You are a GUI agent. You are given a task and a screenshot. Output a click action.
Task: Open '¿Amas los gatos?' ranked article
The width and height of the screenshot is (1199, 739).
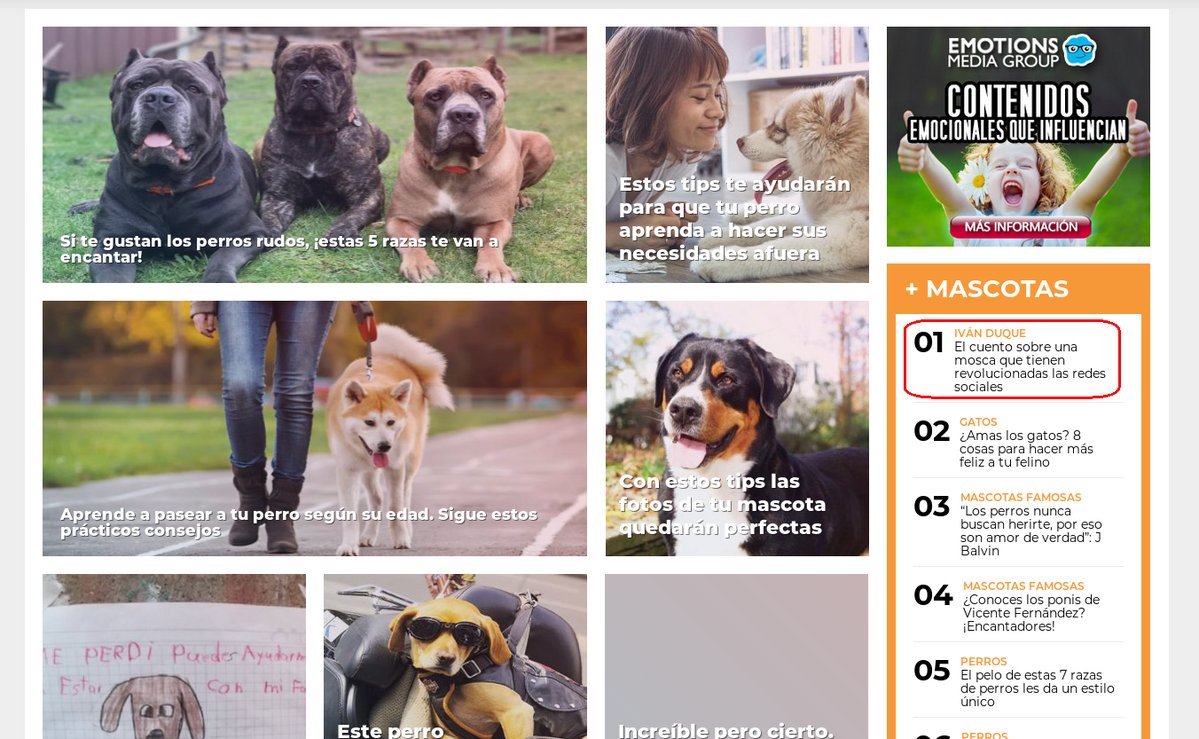tap(1026, 449)
